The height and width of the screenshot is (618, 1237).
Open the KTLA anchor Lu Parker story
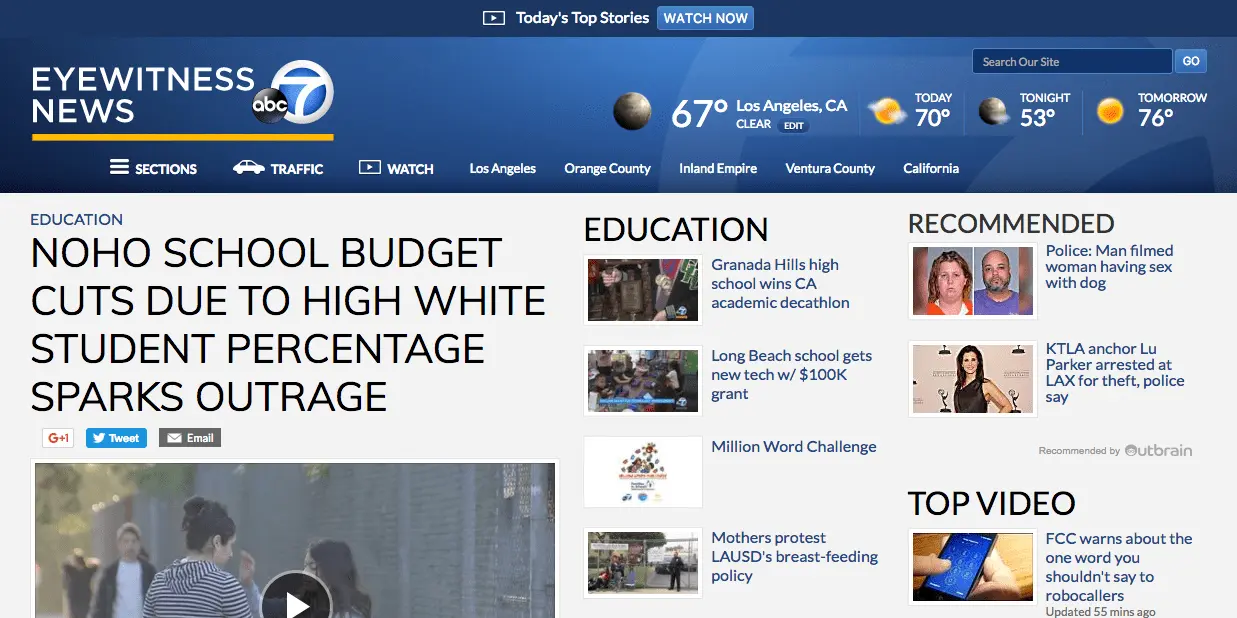click(x=1115, y=372)
